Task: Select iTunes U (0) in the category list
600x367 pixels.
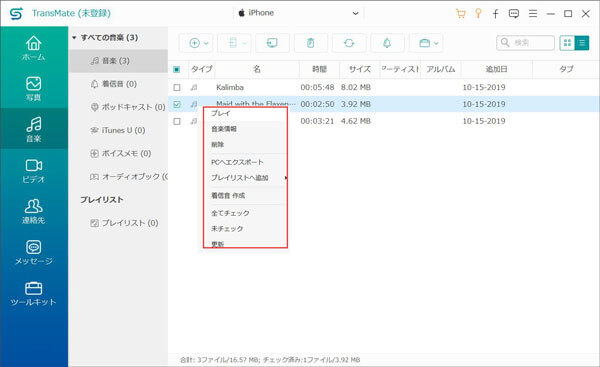Action: [x=118, y=130]
